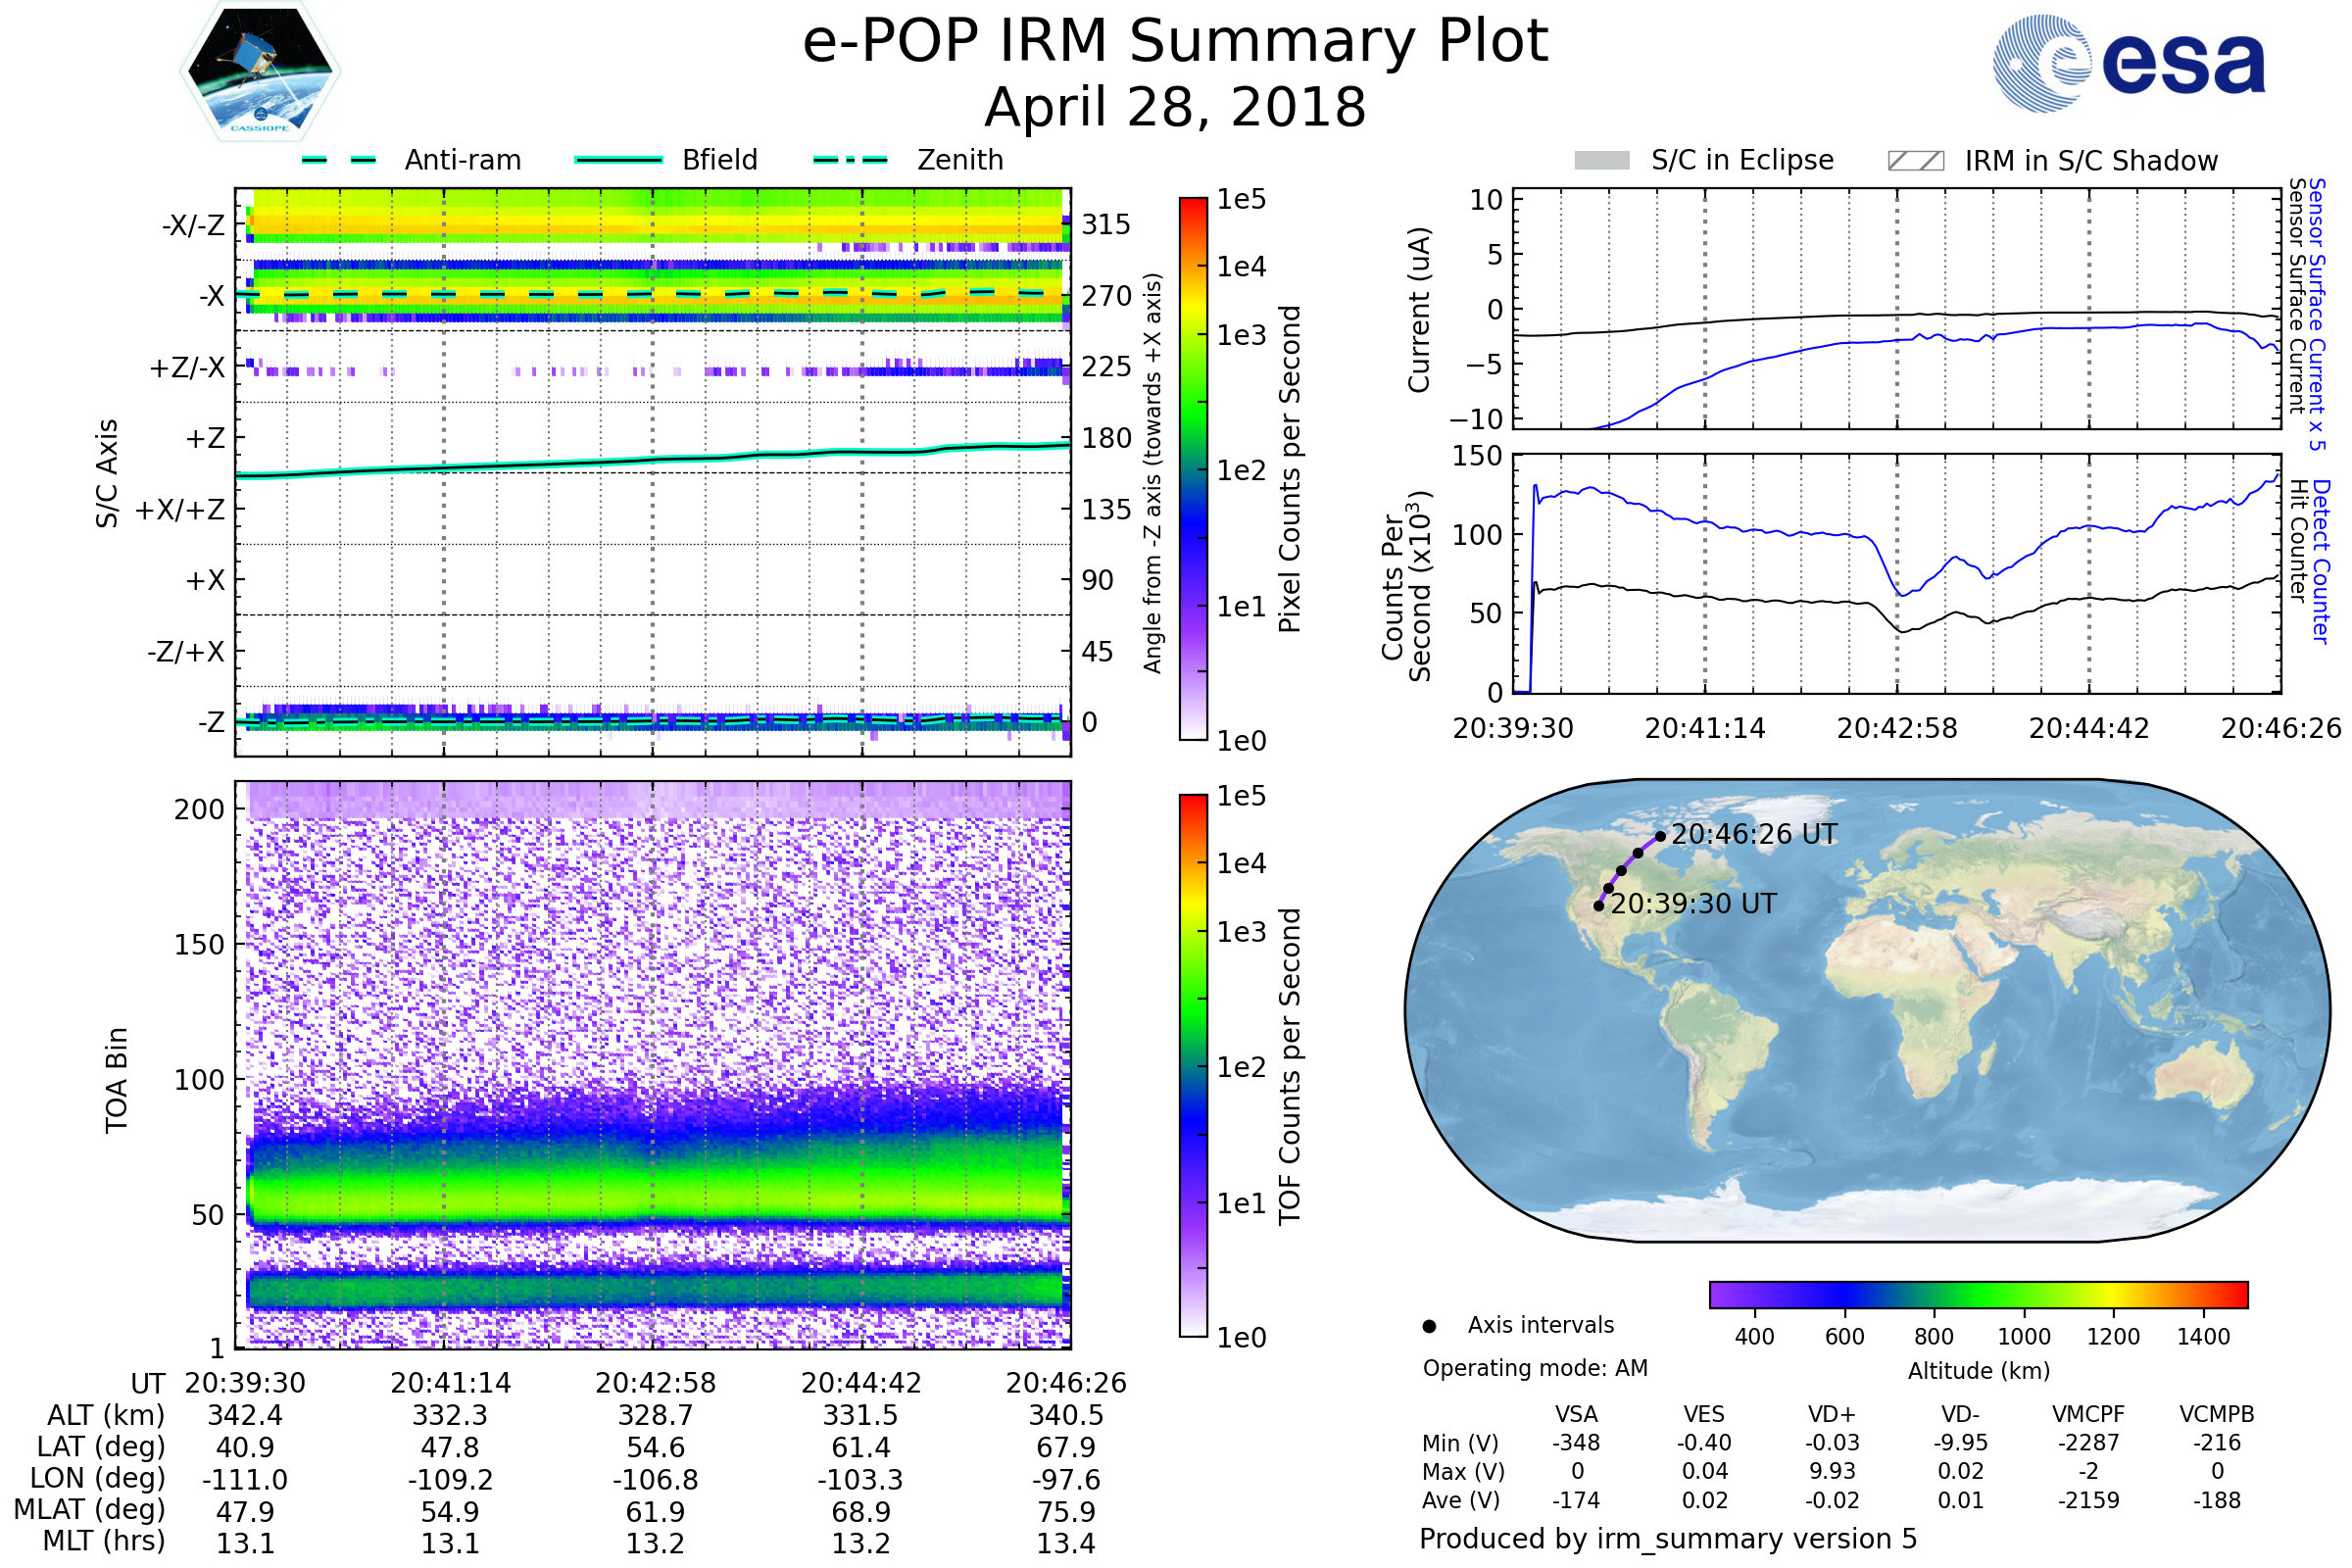Click the 20:39:30 UT map track point
This screenshot has width=2352, height=1568.
coord(1598,906)
